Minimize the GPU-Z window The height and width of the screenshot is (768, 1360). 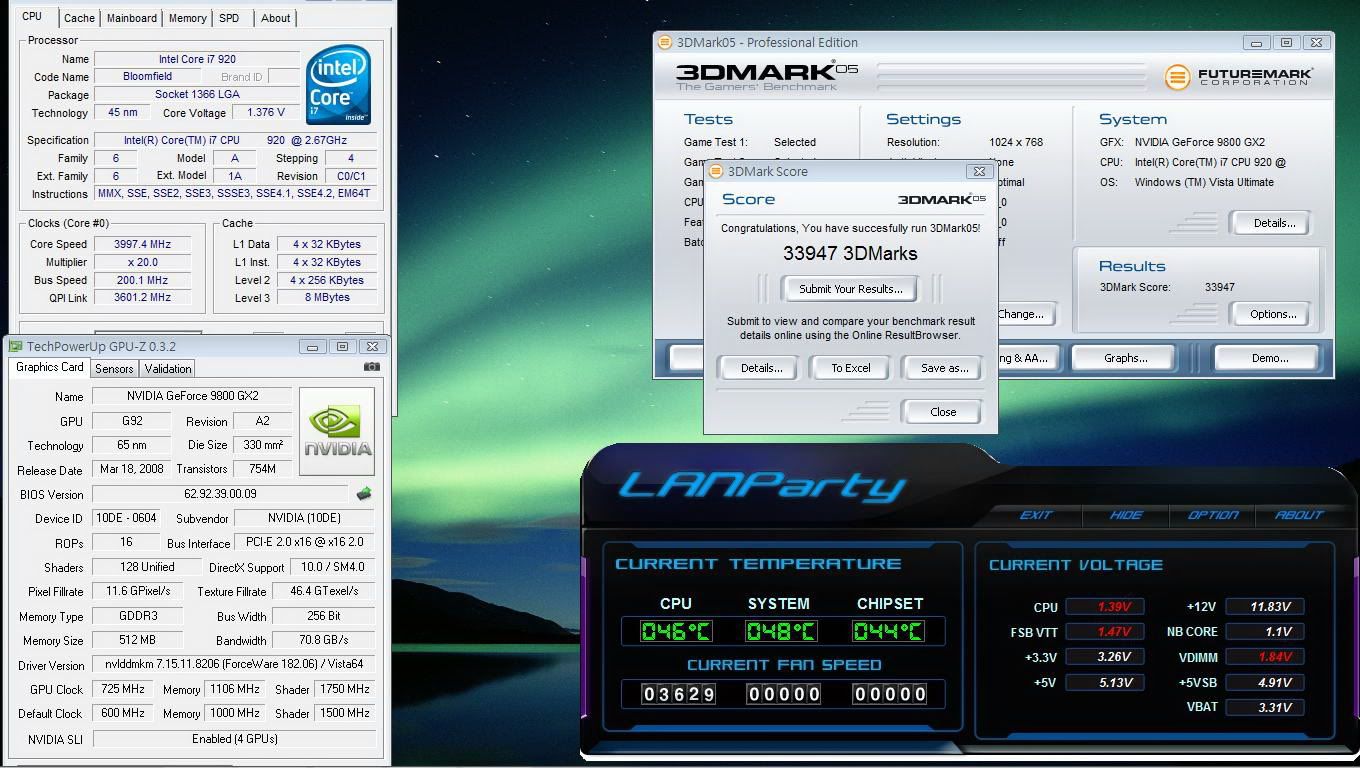pos(313,347)
